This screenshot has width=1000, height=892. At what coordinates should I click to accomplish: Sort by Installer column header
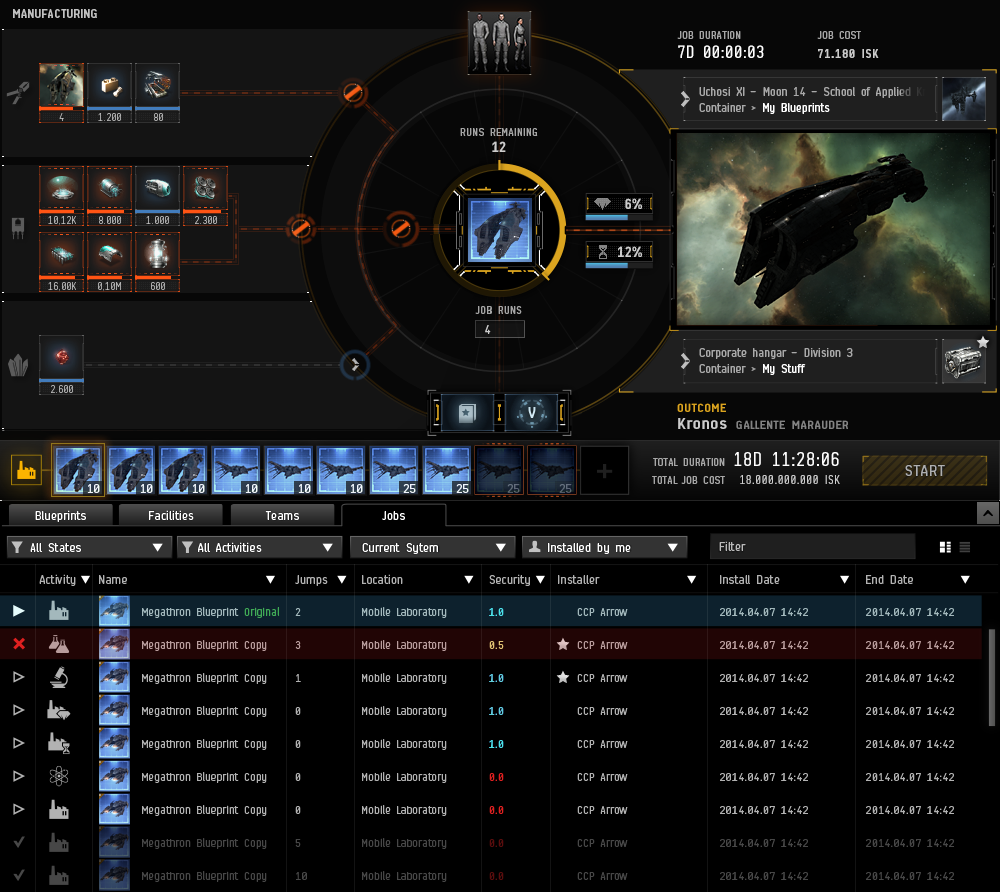tap(628, 580)
